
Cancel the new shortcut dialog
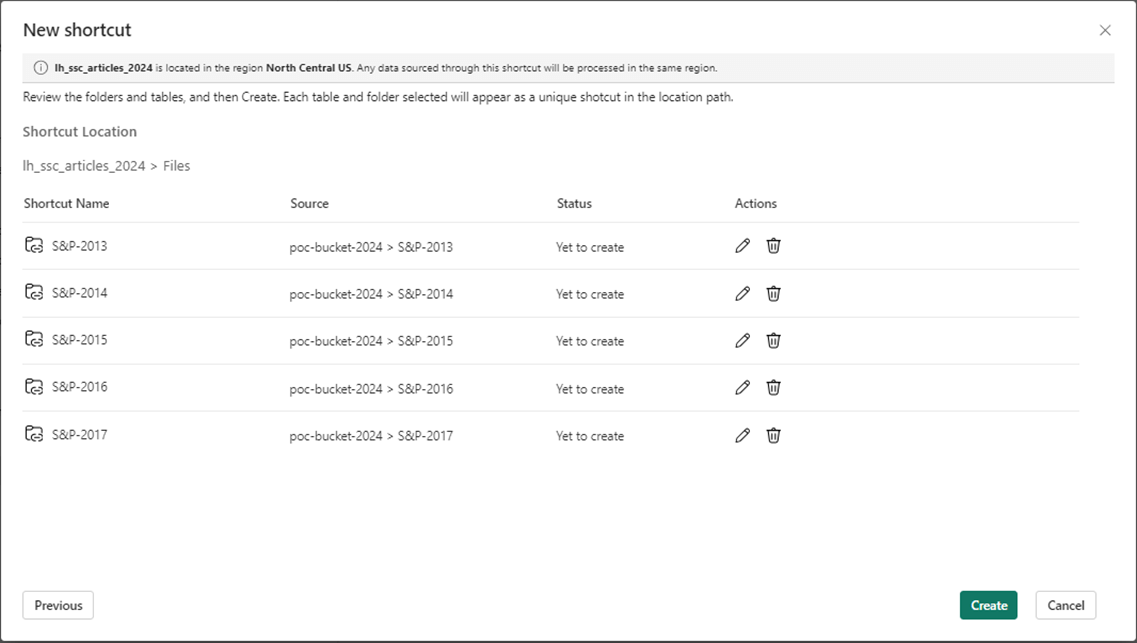(1066, 605)
